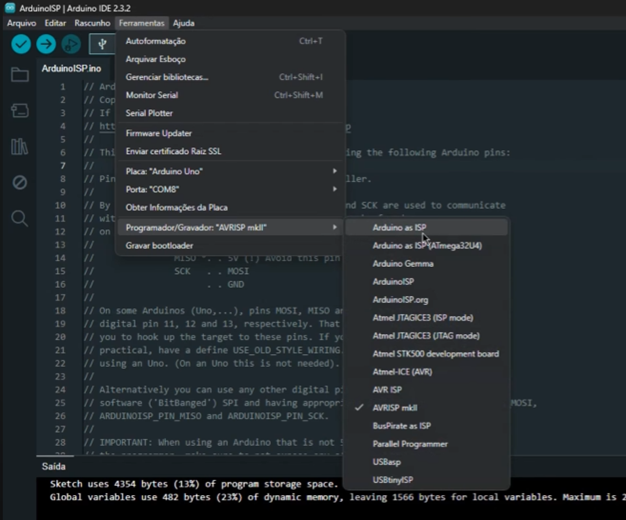This screenshot has height=520, width=626.
Task: Switch to the ArduinoISP.ino tab
Action: coord(71,69)
